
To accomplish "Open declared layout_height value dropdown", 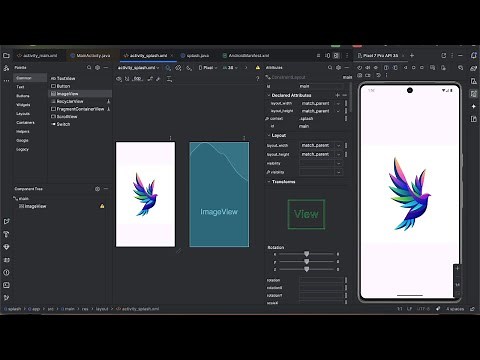I will (x=338, y=111).
